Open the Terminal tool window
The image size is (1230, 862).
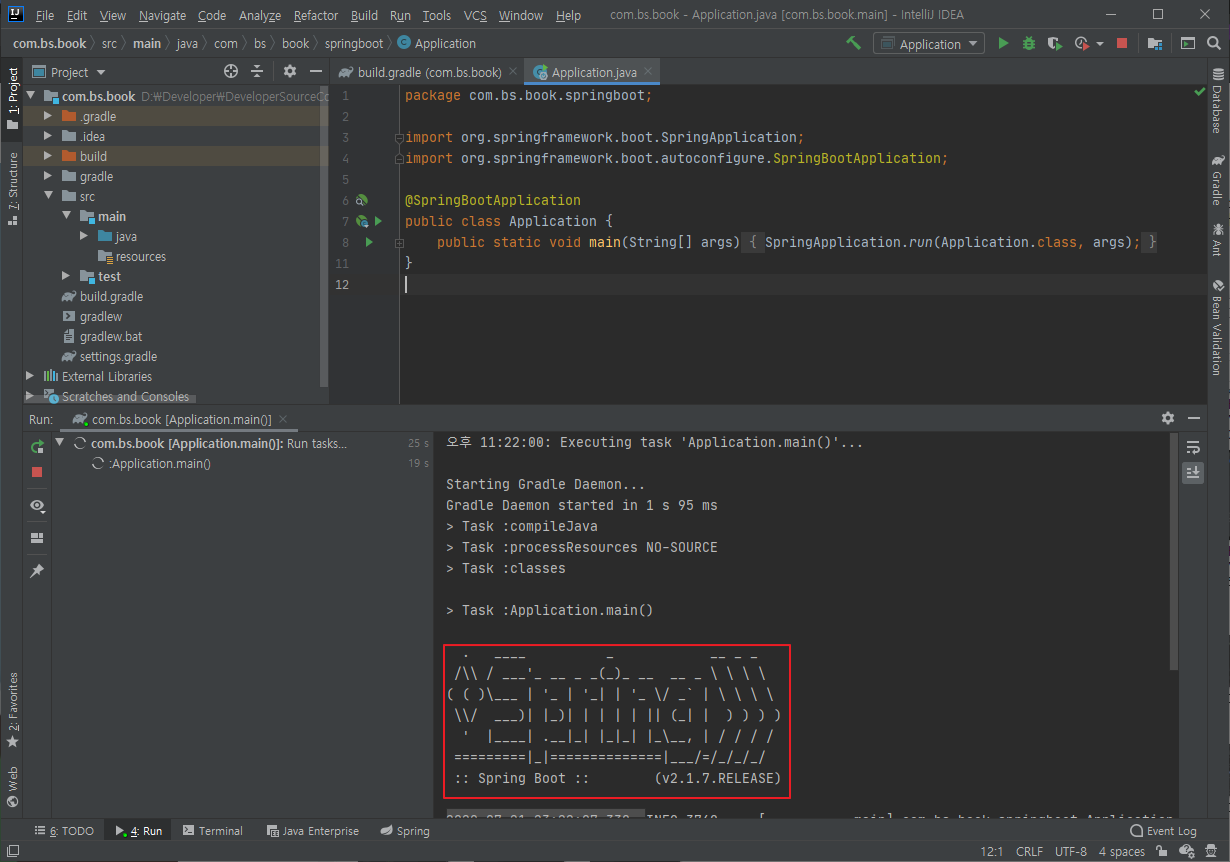[x=212, y=831]
